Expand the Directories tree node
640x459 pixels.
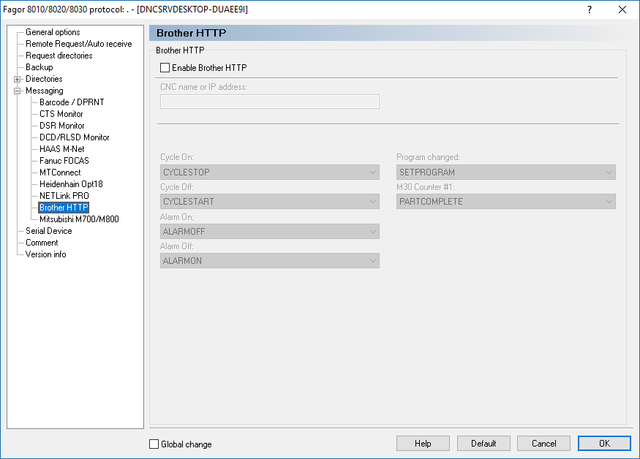pyautogui.click(x=17, y=79)
